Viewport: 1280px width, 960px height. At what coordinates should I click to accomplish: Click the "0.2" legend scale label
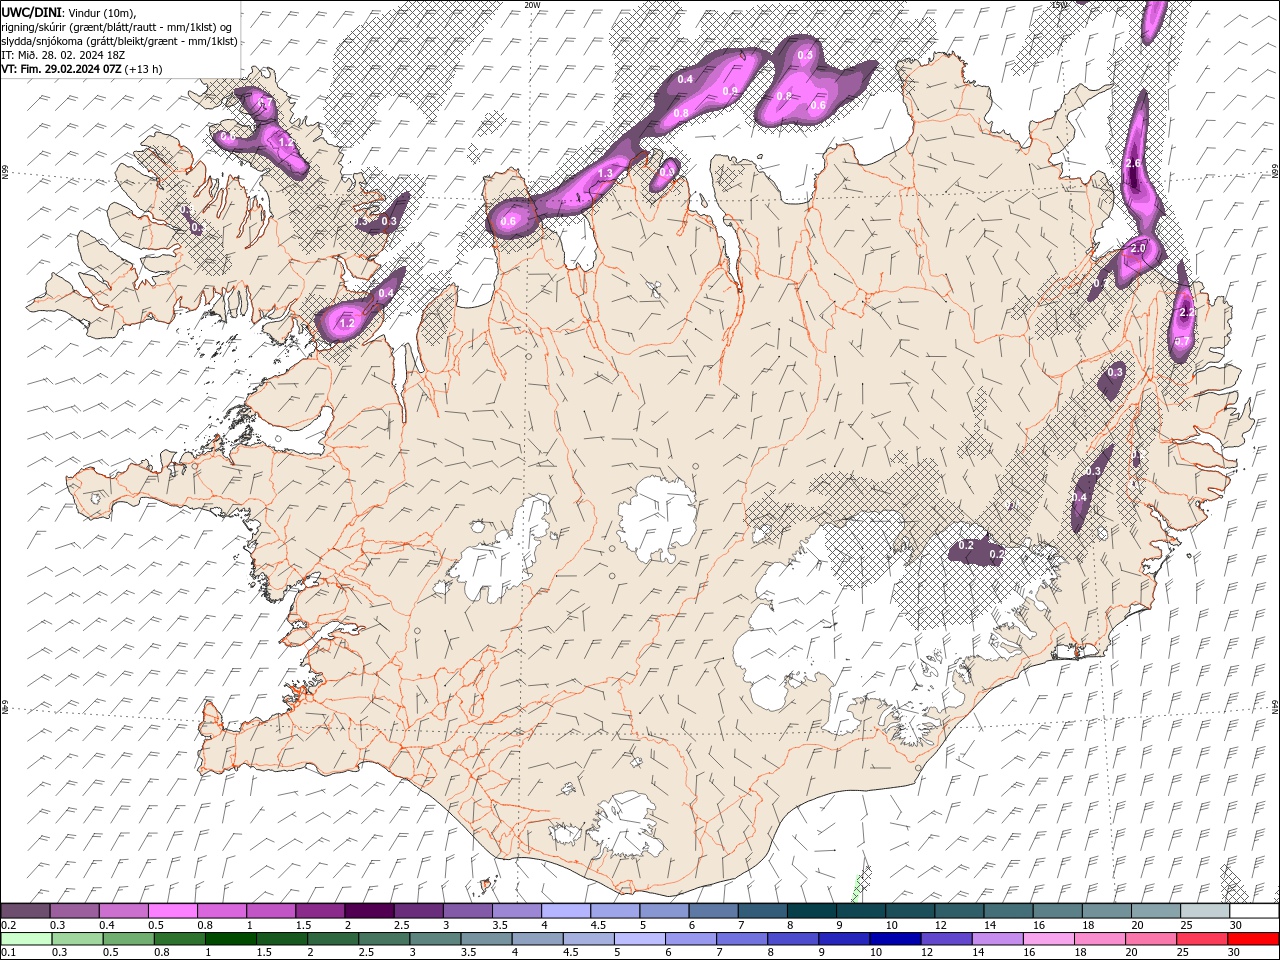point(8,925)
